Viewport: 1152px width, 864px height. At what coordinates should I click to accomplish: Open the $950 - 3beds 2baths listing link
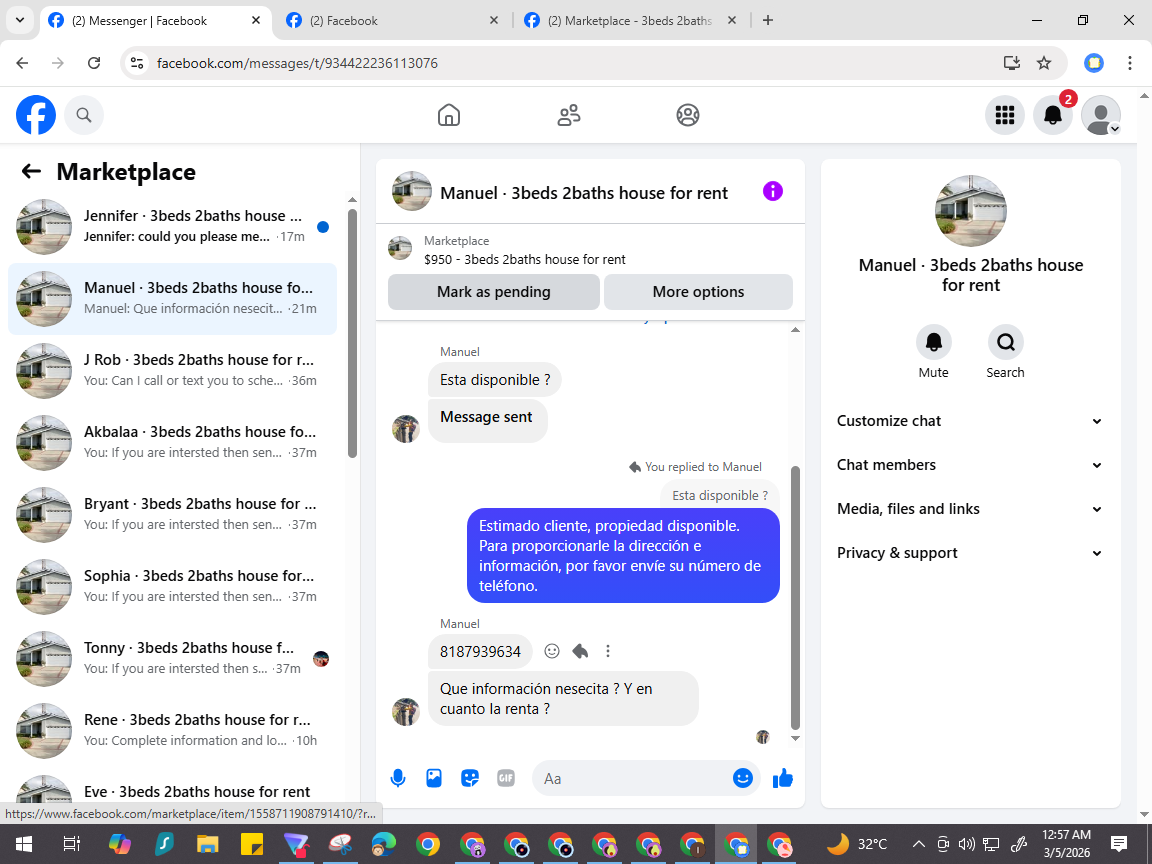coord(525,259)
